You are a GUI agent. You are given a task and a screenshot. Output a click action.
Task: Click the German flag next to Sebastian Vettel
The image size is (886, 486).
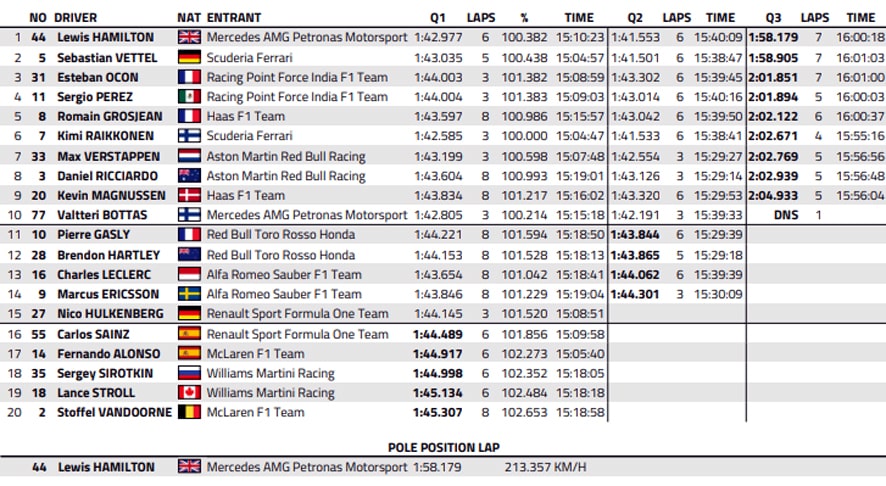189,57
